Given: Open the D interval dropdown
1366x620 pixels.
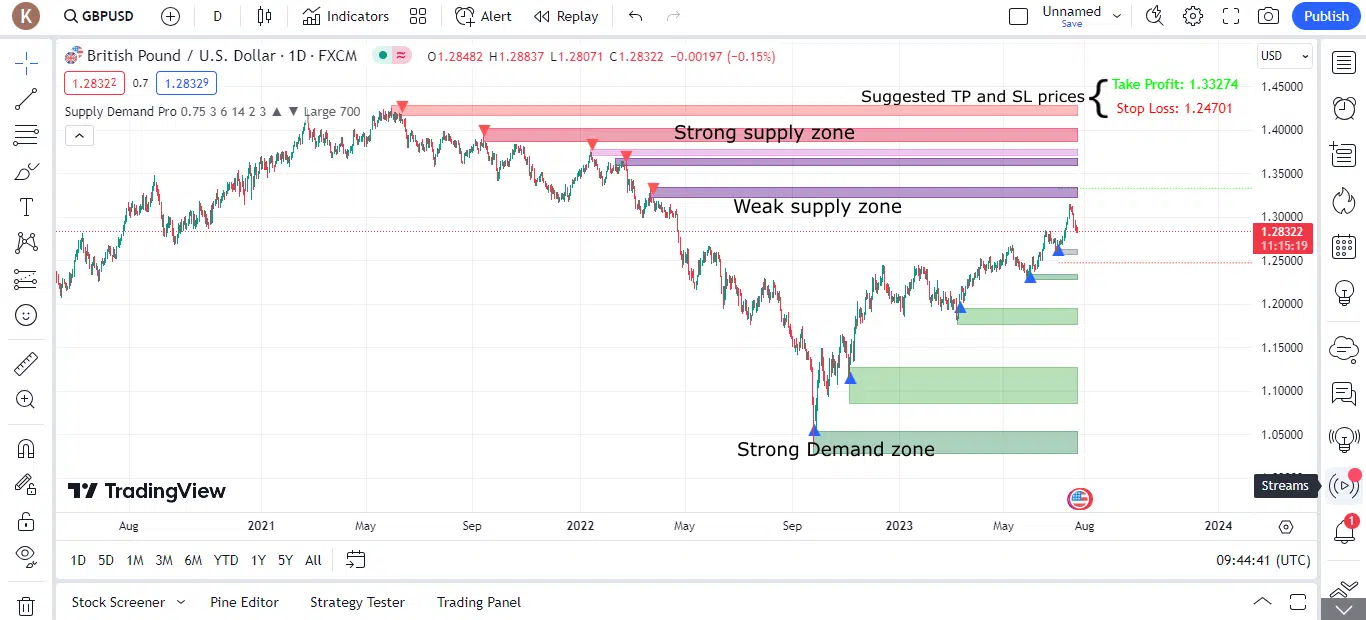Looking at the screenshot, I should point(216,16).
